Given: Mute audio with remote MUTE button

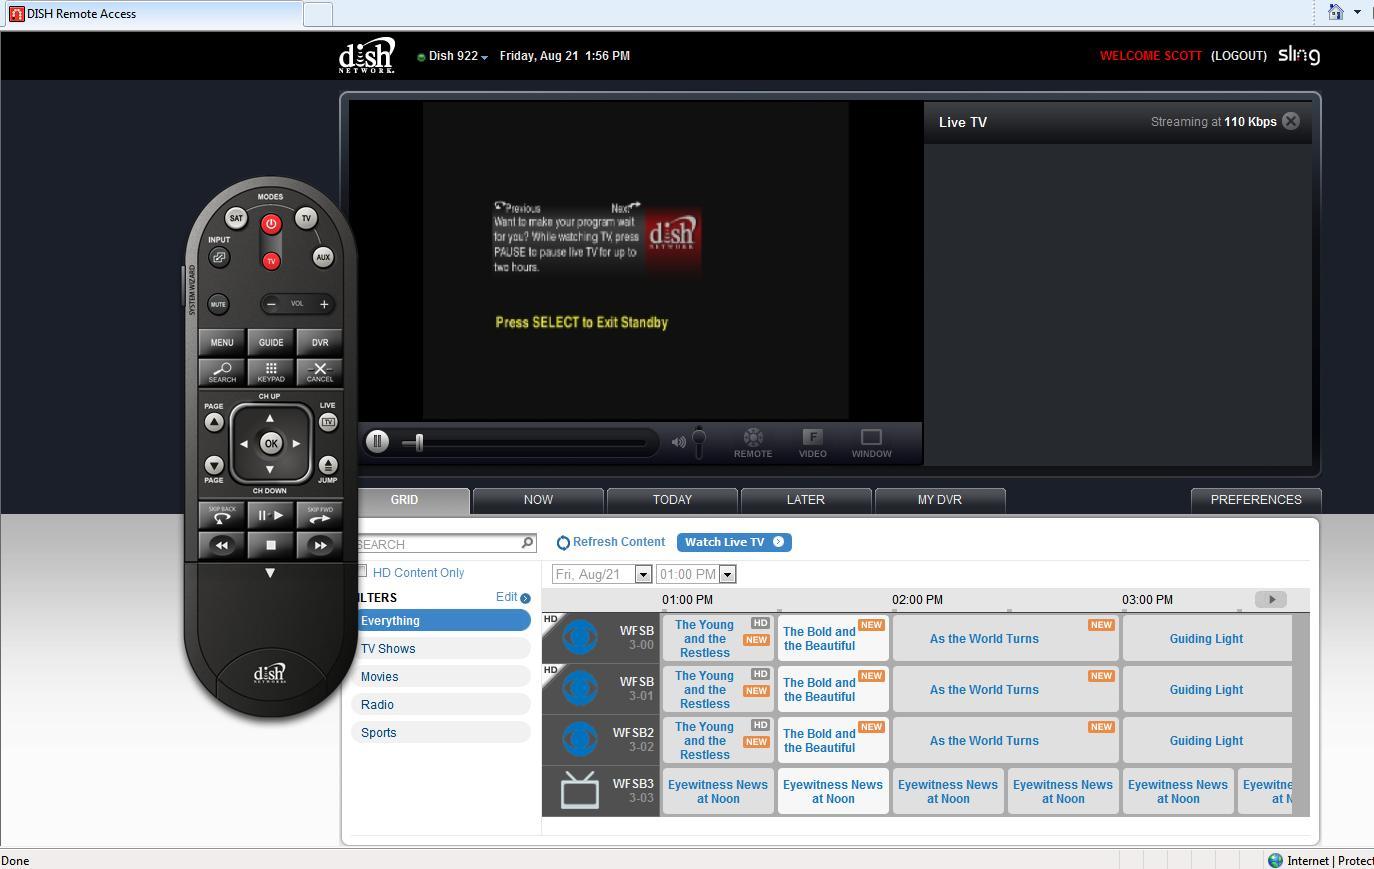Looking at the screenshot, I should 218,304.
